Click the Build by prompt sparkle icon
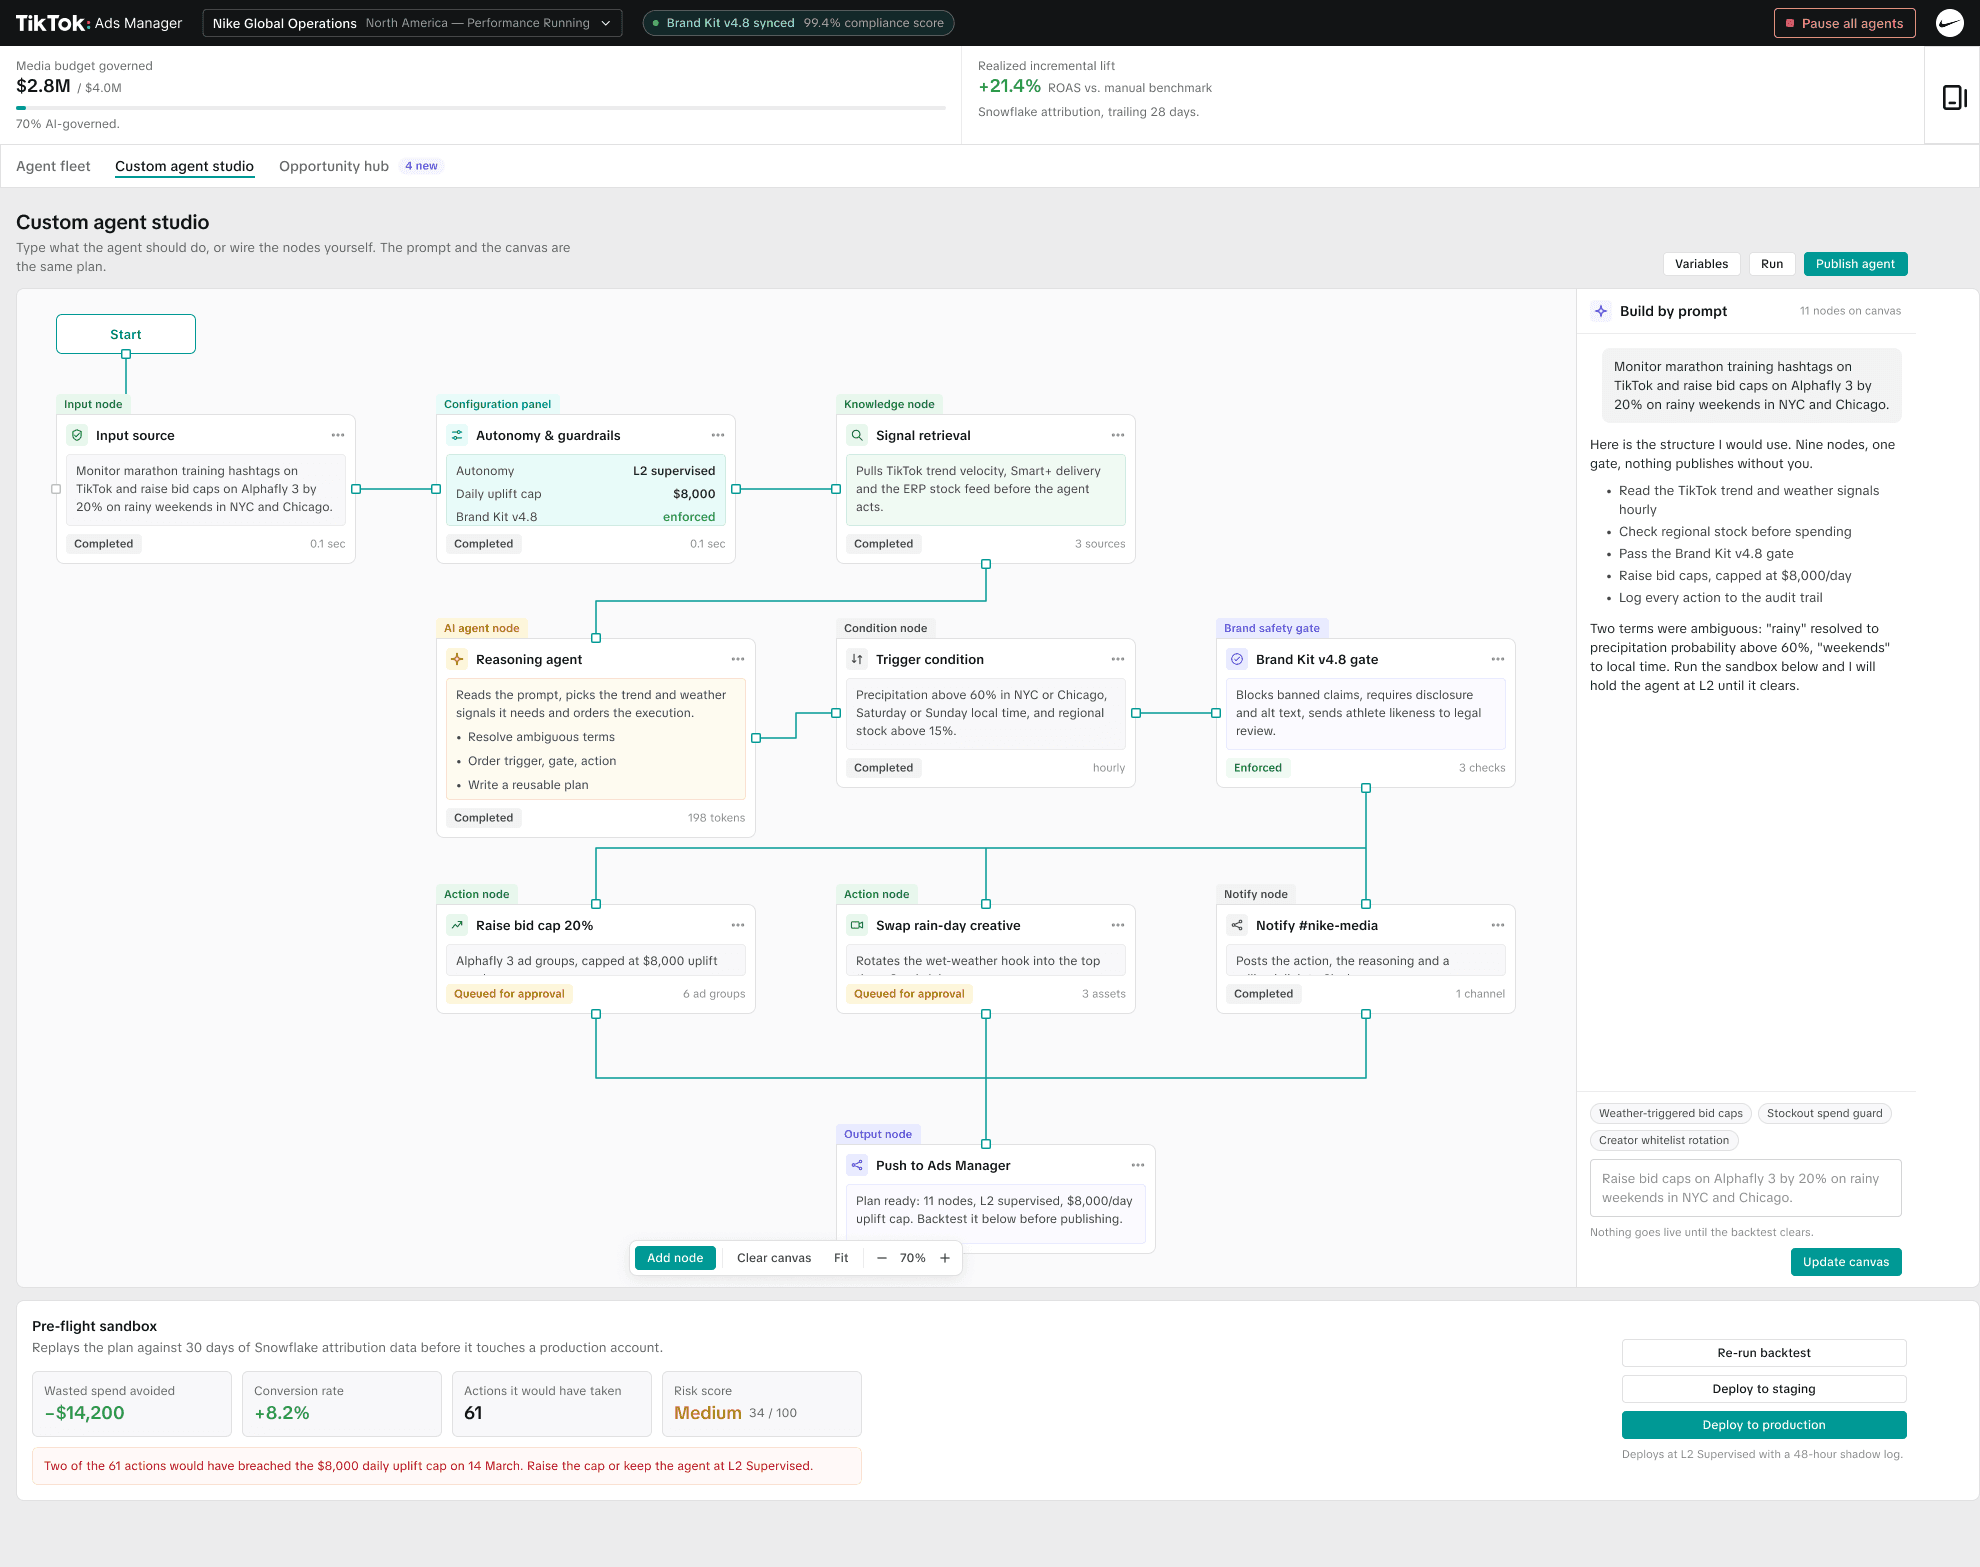 (1601, 311)
